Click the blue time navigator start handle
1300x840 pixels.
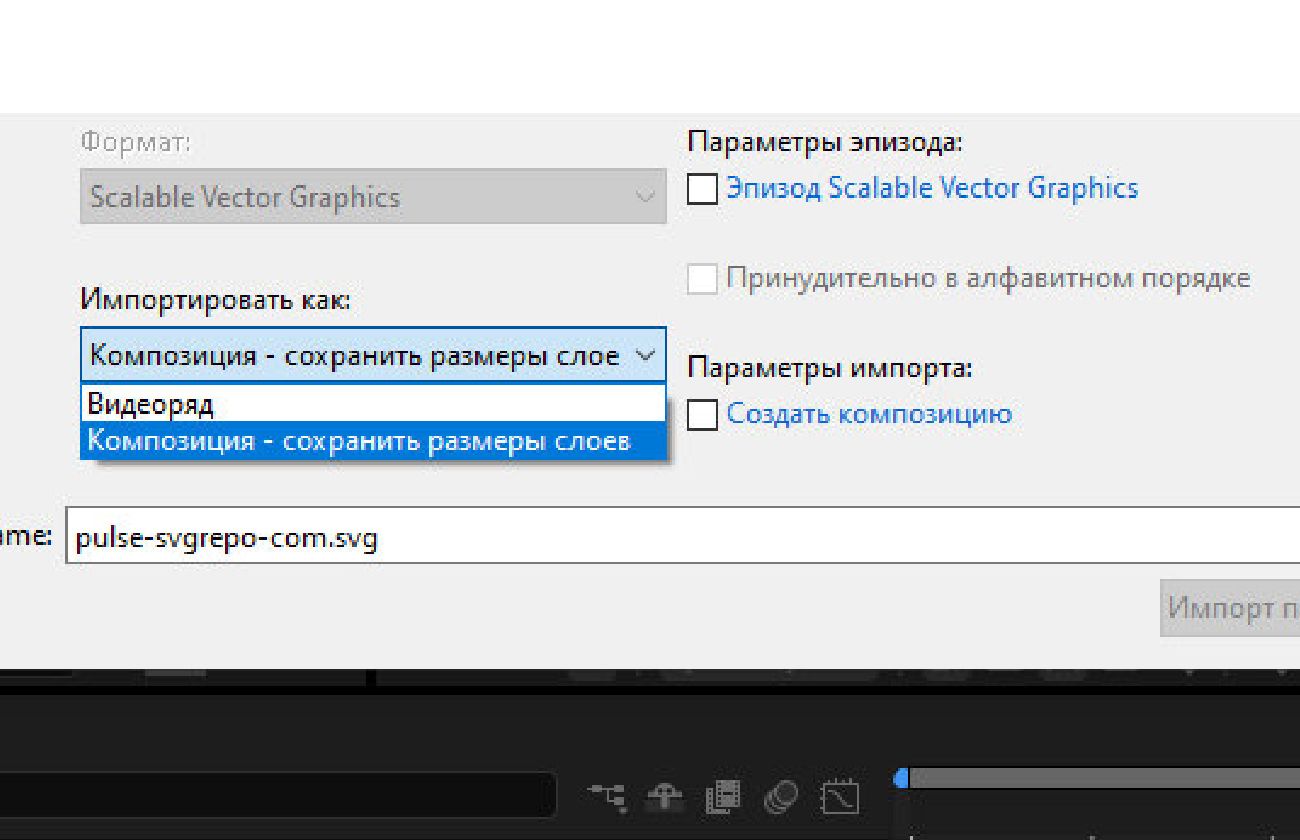coord(901,777)
